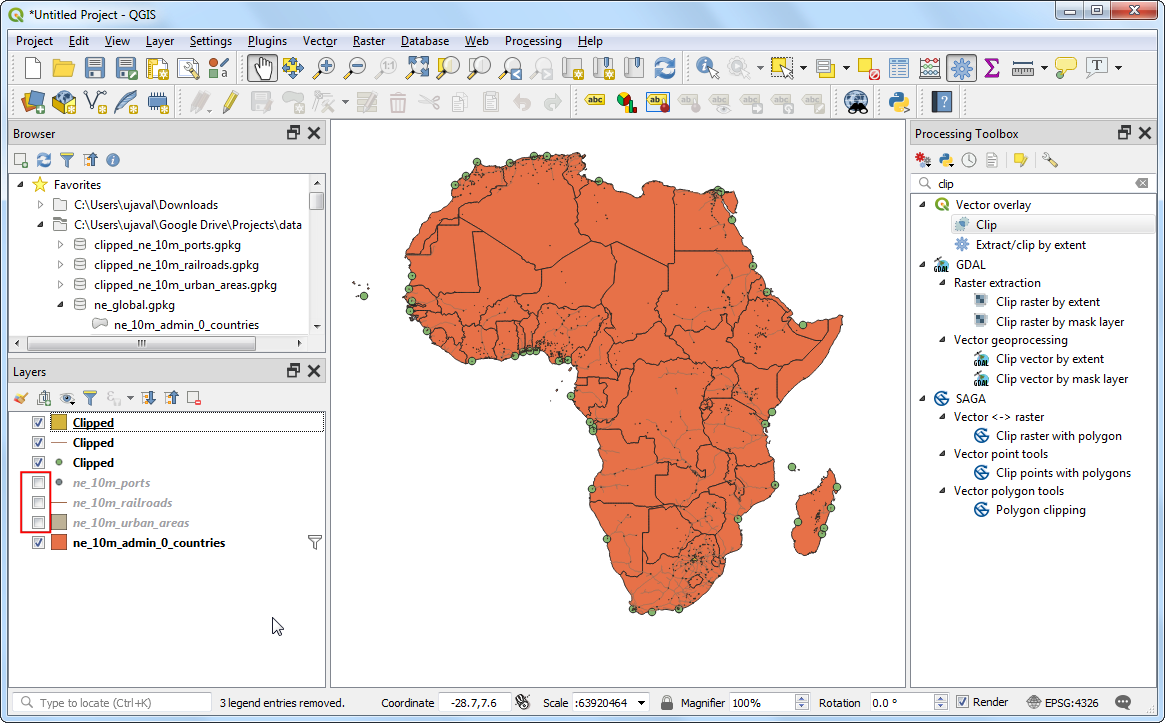Click the Identify Features tool
This screenshot has width=1165, height=723.
707,68
